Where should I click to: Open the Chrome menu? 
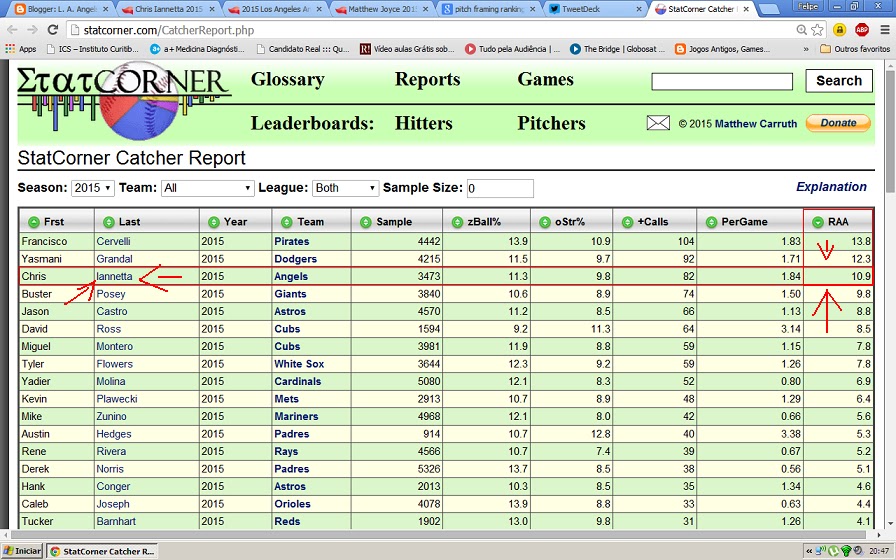pos(885,30)
